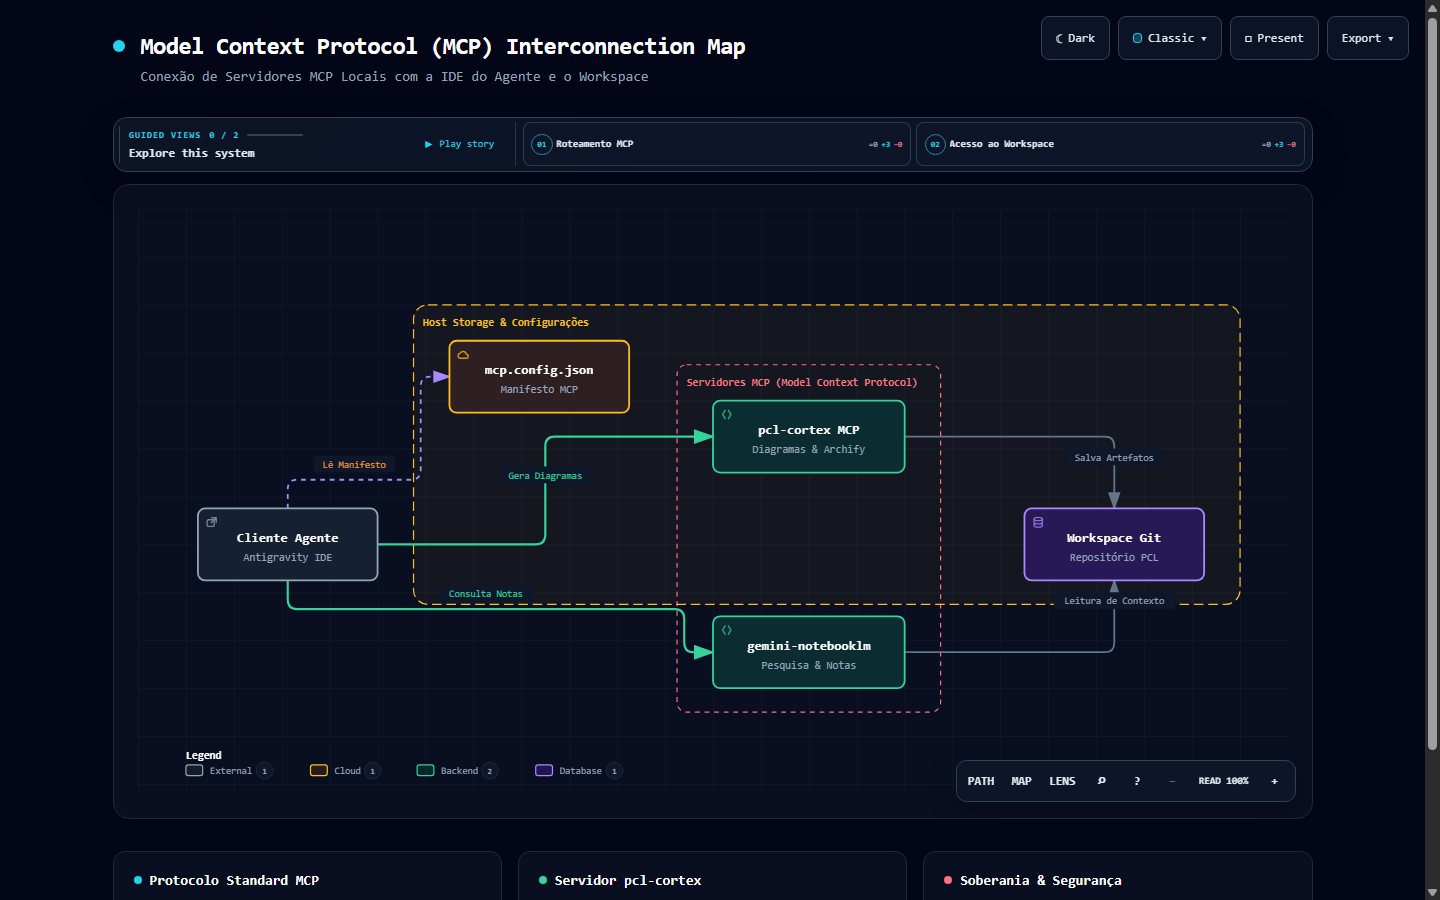1440x900 pixels.
Task: Zoom out with the minus button
Action: coord(1172,781)
